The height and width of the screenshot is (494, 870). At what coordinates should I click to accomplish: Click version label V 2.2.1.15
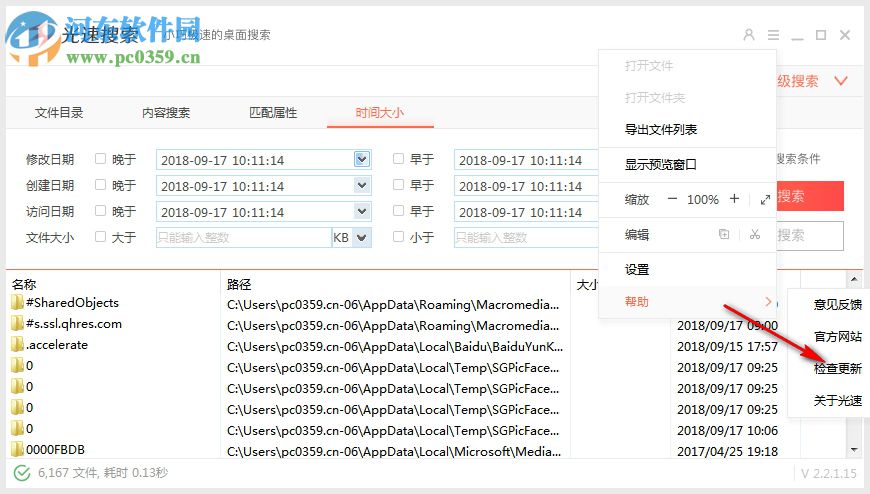[x=828, y=473]
